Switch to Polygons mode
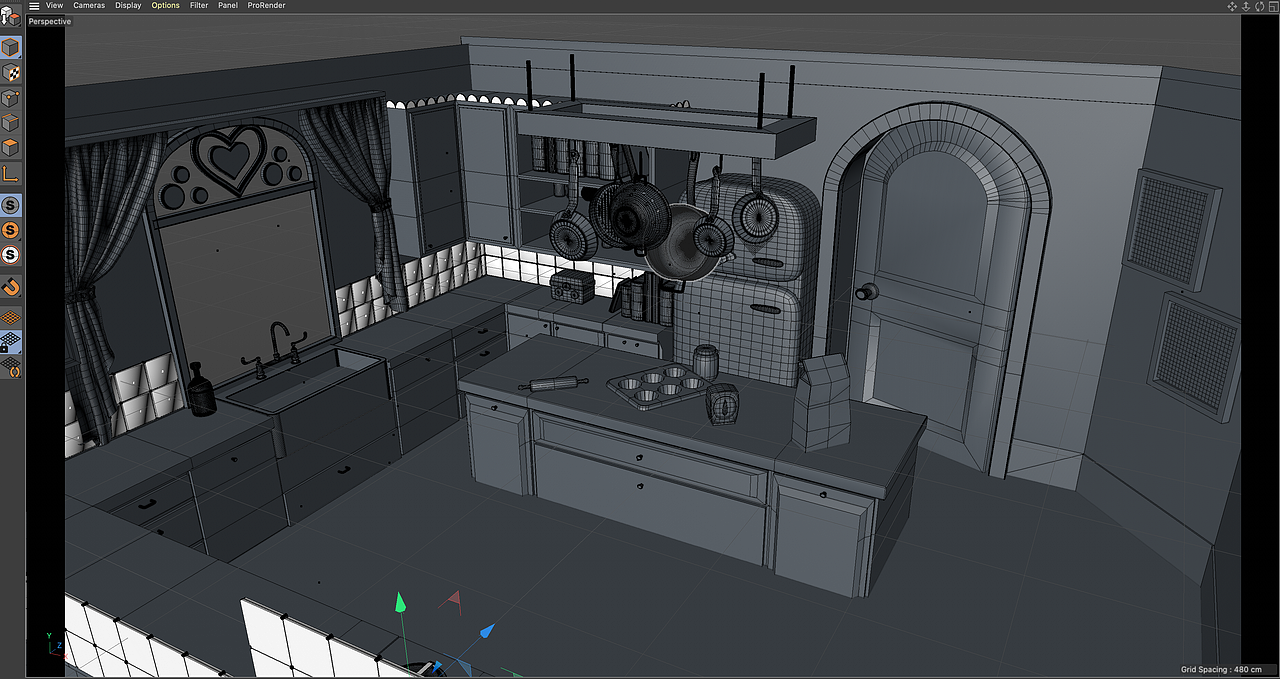 click(11, 148)
